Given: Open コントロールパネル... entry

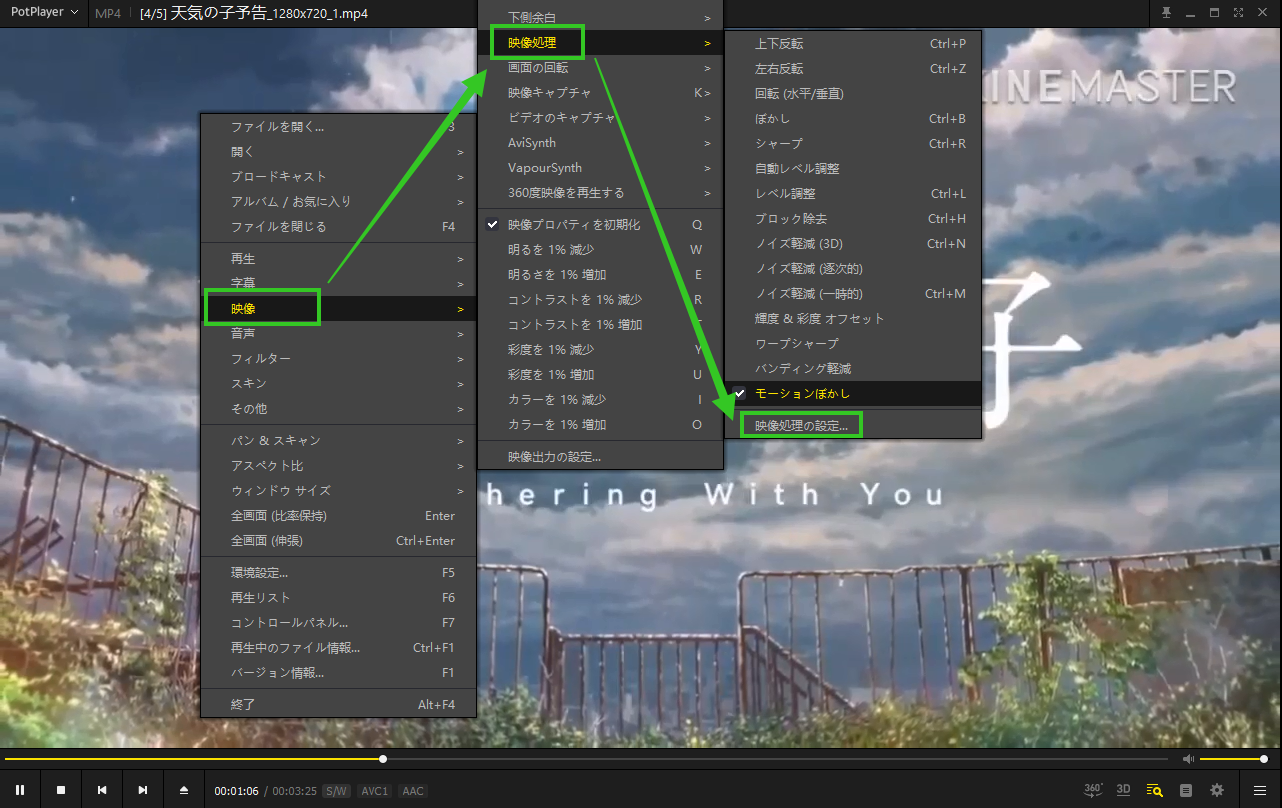Looking at the screenshot, I should coord(338,623).
